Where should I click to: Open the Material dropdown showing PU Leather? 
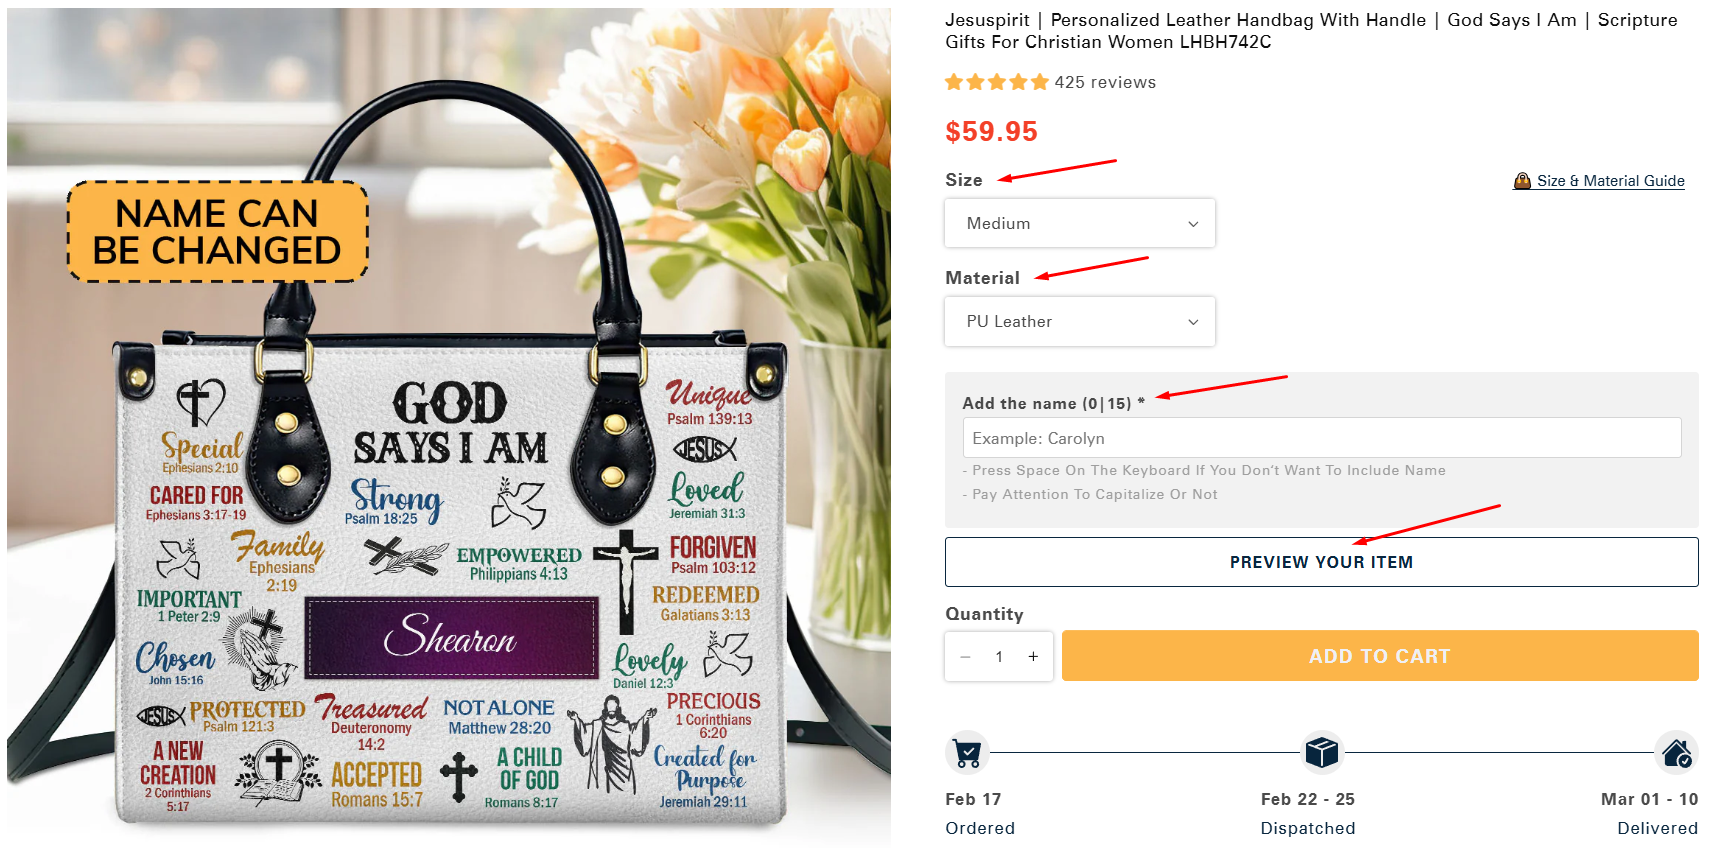pyautogui.click(x=1080, y=321)
